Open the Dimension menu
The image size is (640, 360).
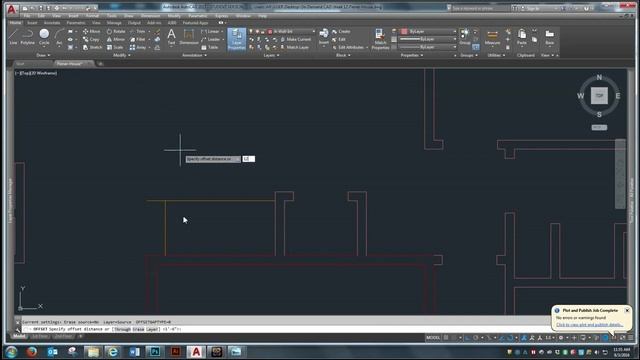click(x=150, y=16)
